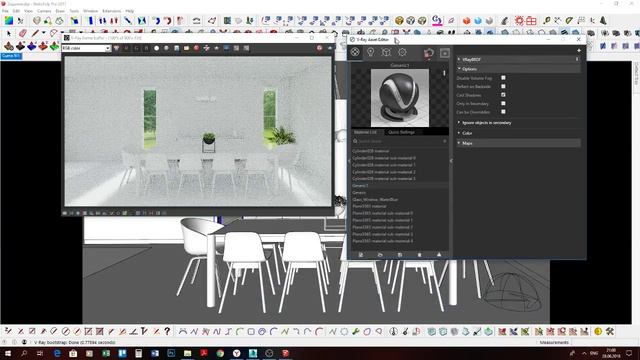Viewport: 640px width, 360px height.
Task: Open Lights category lightbulb icon
Action: [371, 52]
